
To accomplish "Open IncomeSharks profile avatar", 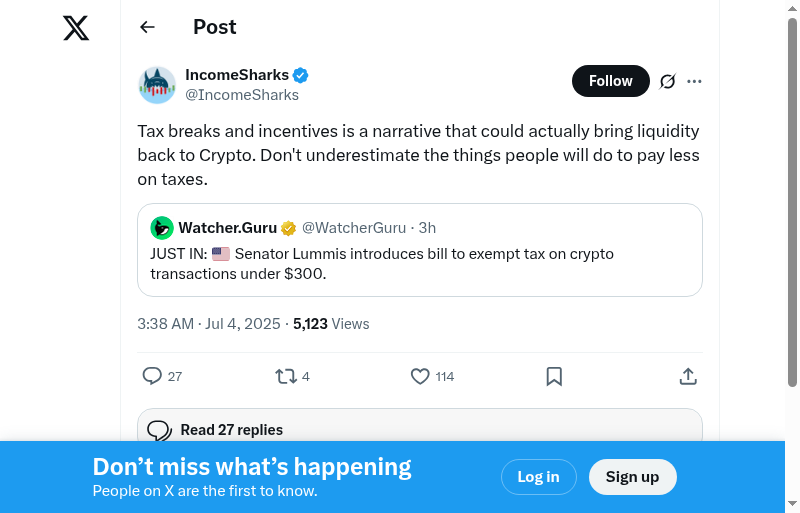I will click(157, 85).
